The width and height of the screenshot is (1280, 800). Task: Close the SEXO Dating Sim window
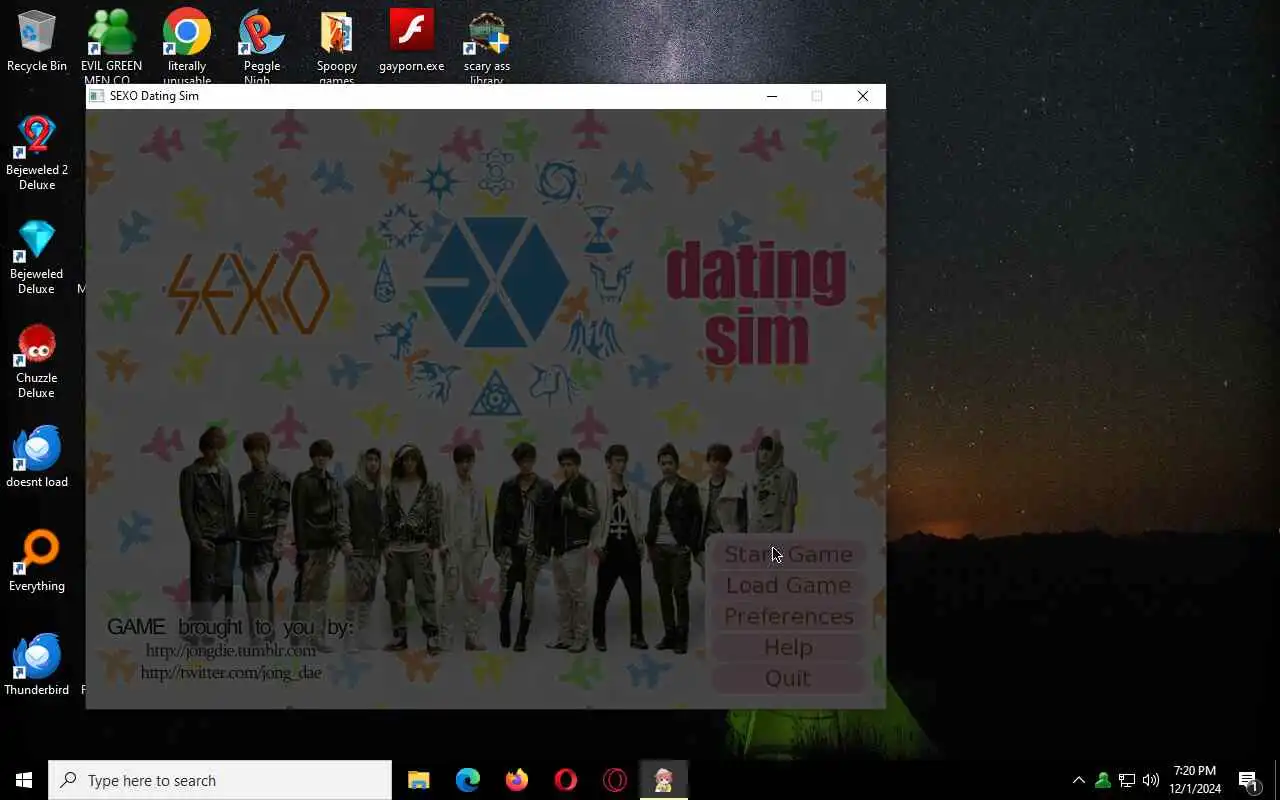click(x=862, y=96)
